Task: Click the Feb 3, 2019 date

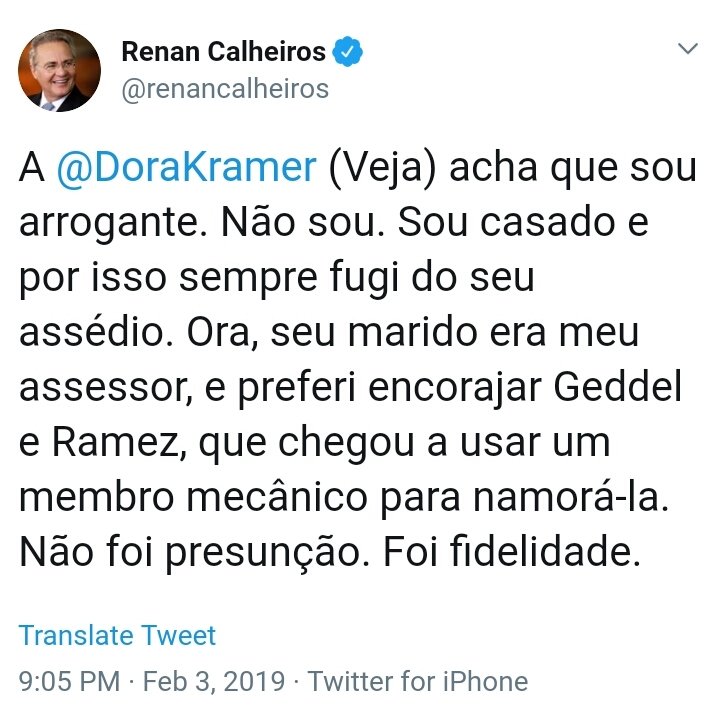Action: pyautogui.click(x=214, y=681)
